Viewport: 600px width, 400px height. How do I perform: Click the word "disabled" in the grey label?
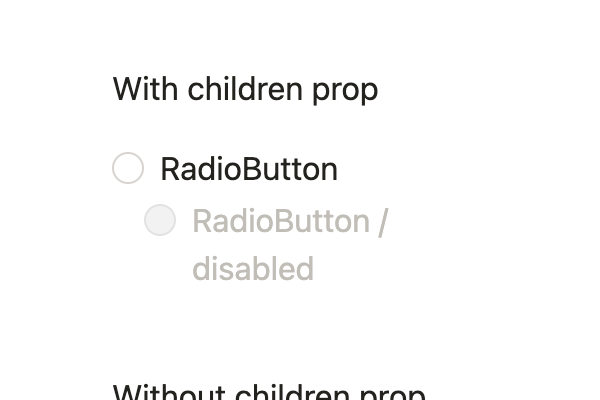[253, 269]
